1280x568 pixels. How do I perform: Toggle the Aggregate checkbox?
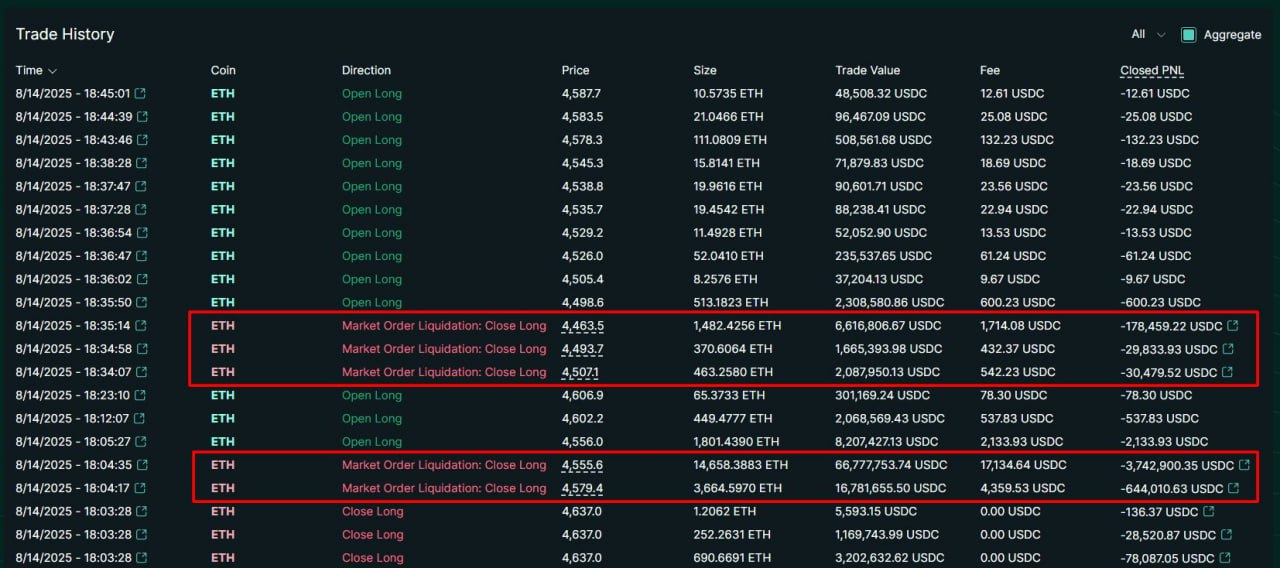(x=1188, y=35)
